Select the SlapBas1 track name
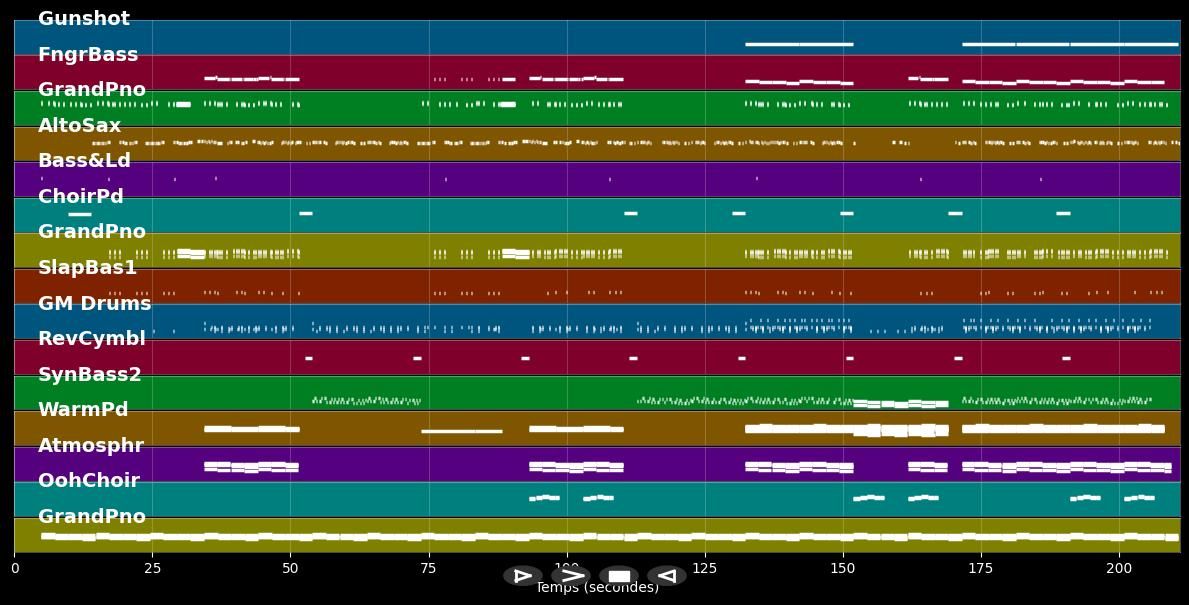Viewport: 1189px width, 605px height. click(x=87, y=268)
